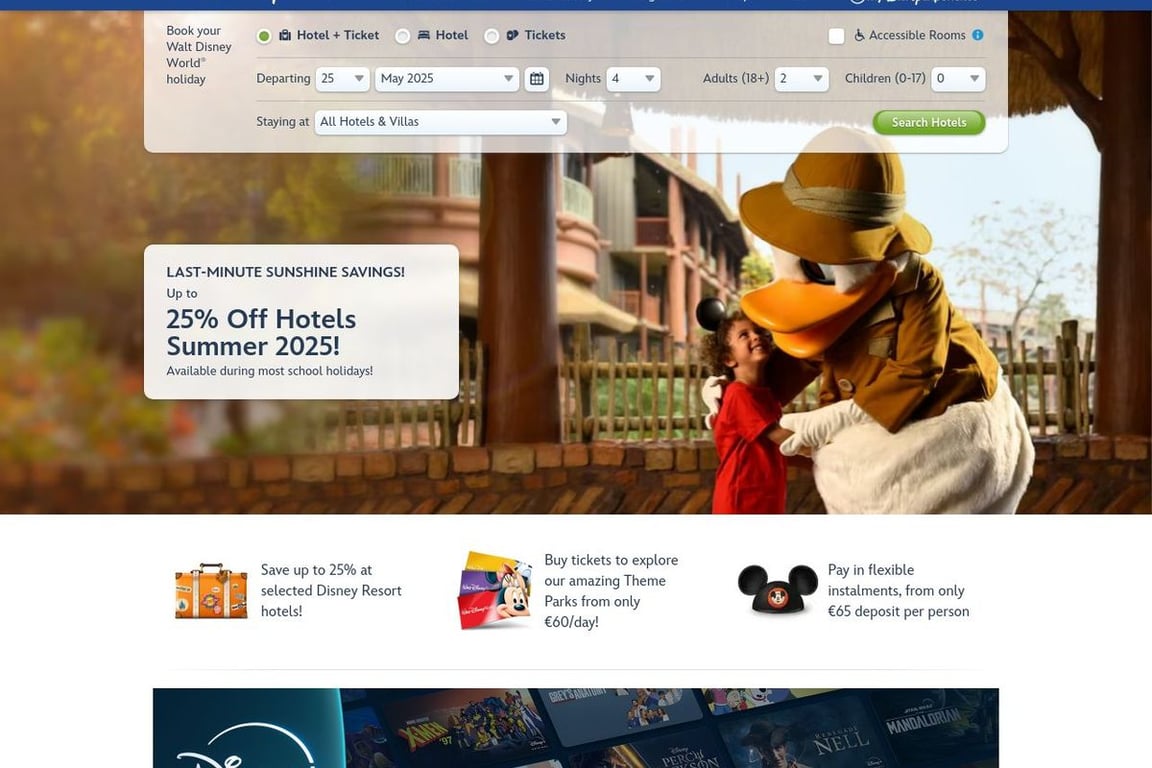
Task: Click the Accessible Rooms info icon
Action: coord(978,35)
